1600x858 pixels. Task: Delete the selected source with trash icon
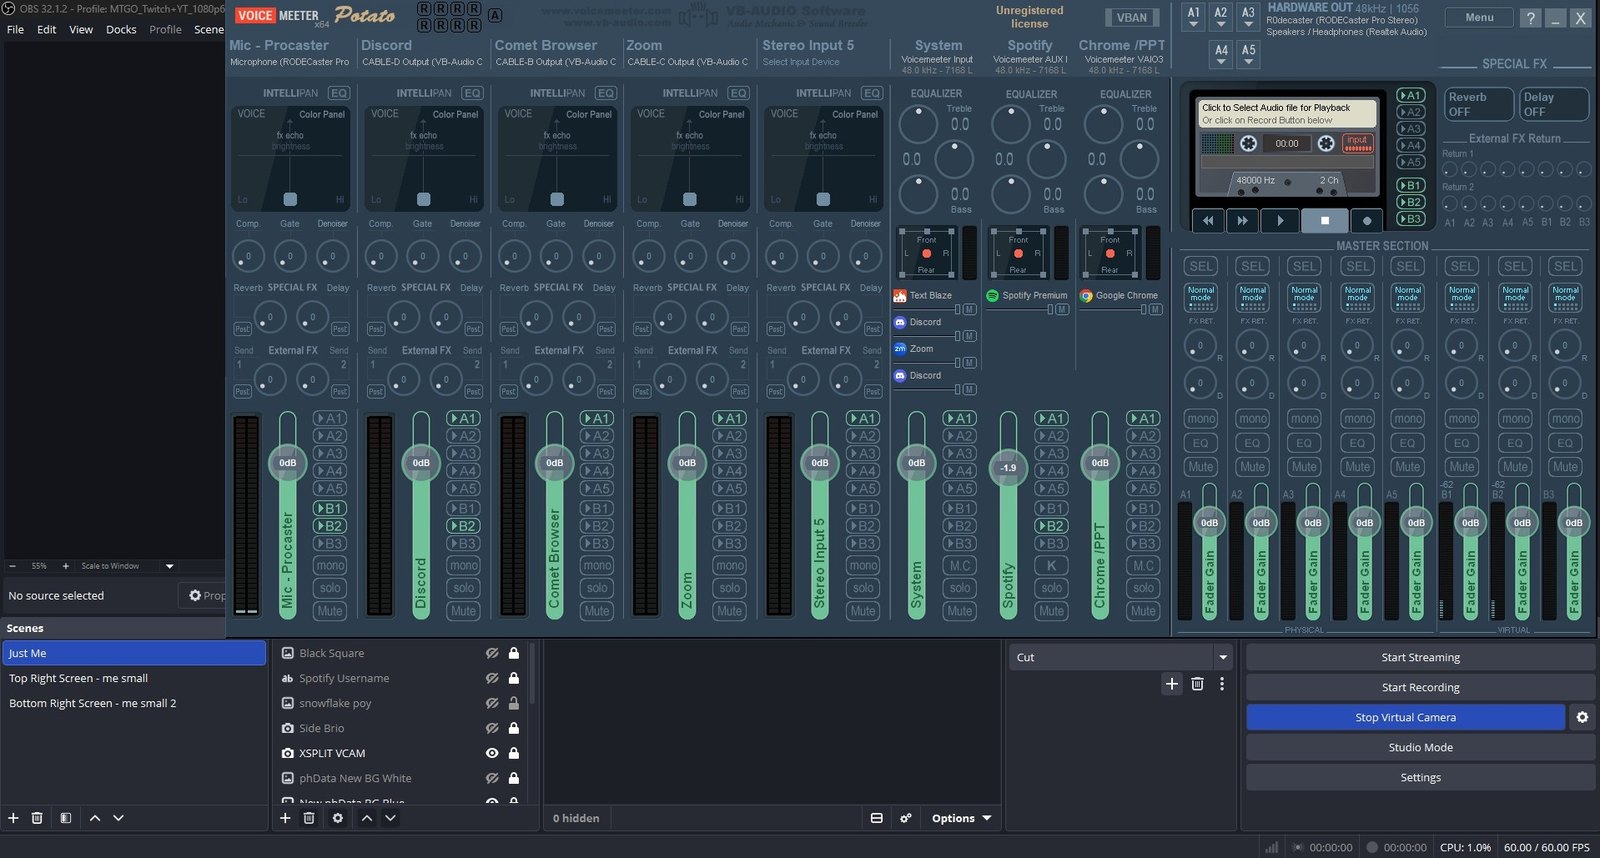[309, 818]
